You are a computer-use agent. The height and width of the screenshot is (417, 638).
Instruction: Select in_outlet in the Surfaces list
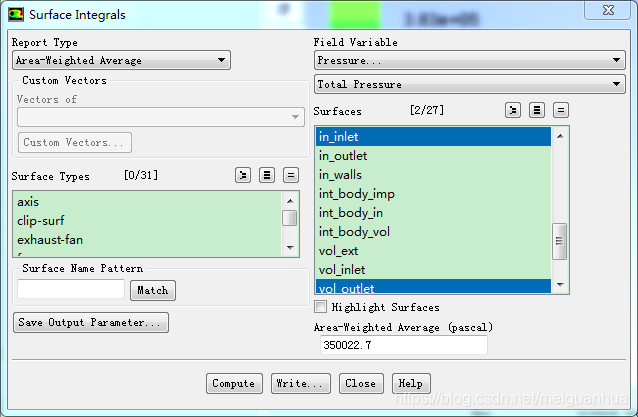[x=433, y=156]
